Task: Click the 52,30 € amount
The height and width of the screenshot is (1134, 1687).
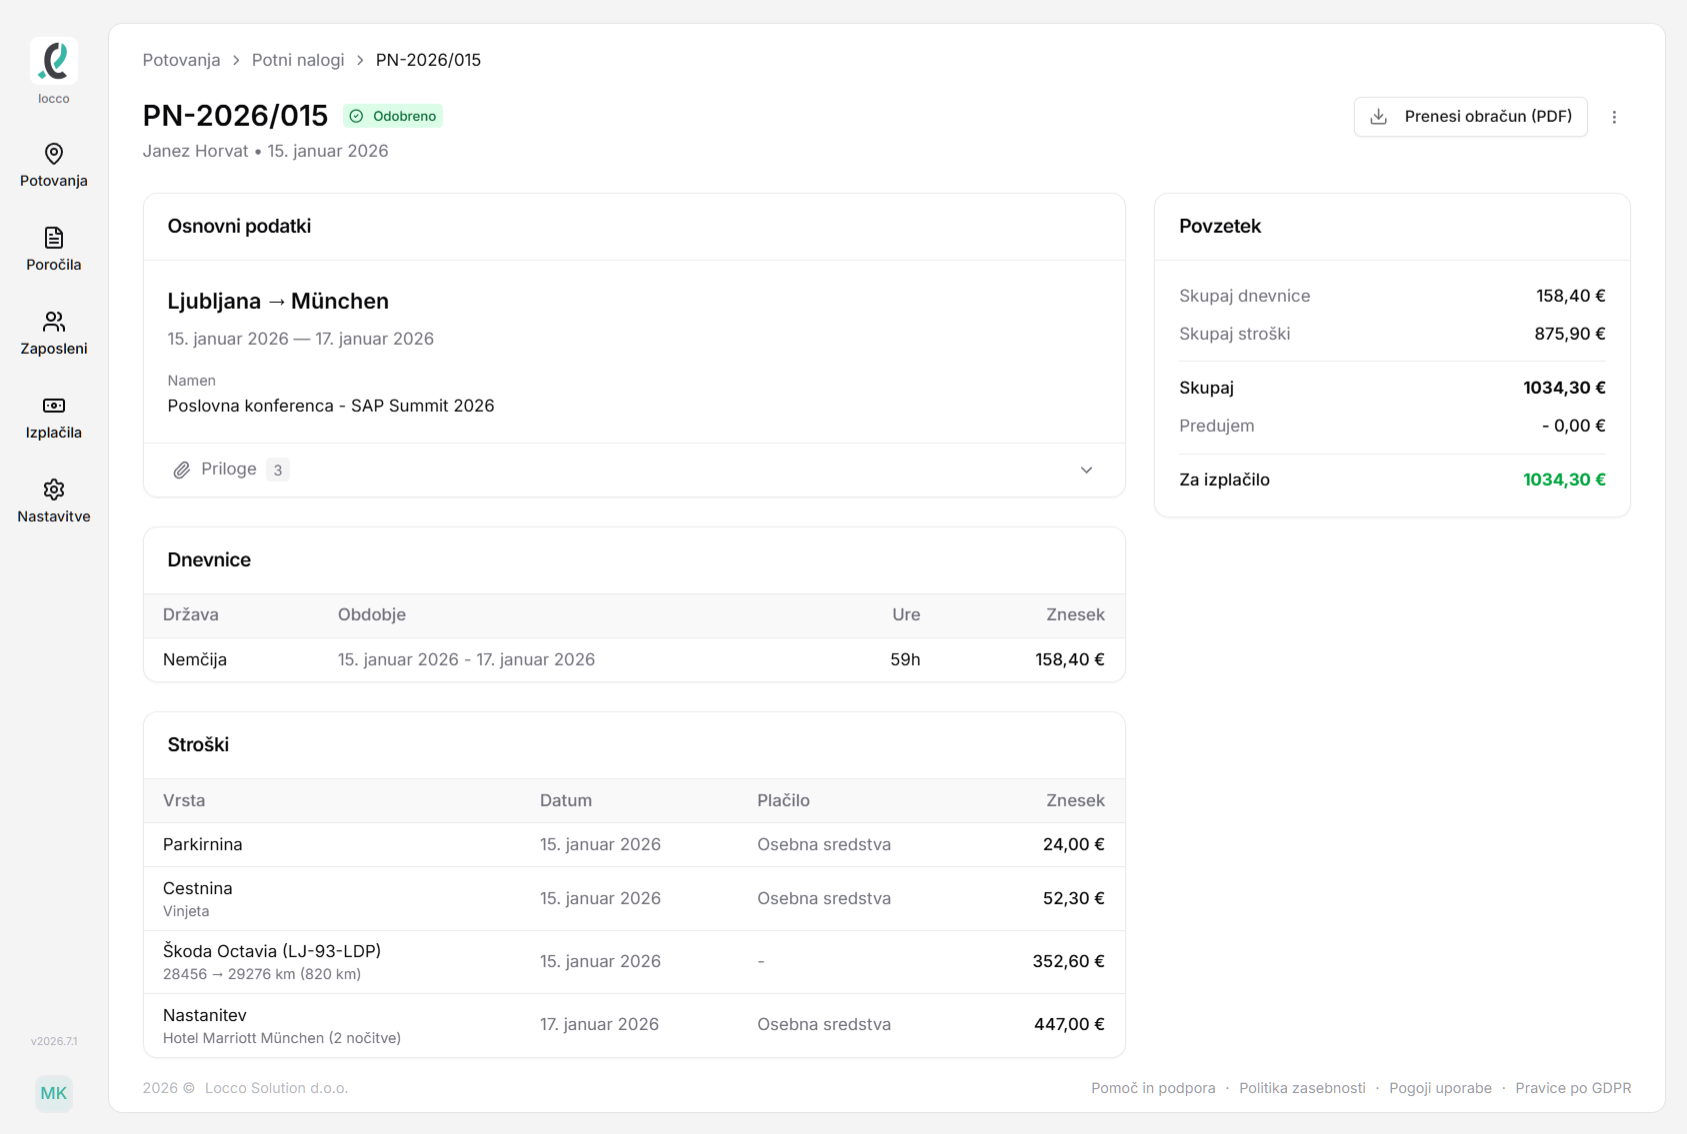Action: click(1073, 899)
